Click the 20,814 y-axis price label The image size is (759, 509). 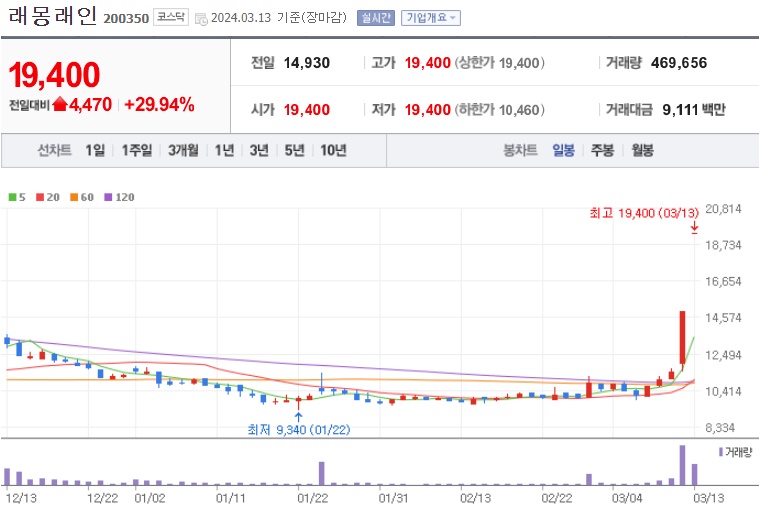[x=723, y=209]
